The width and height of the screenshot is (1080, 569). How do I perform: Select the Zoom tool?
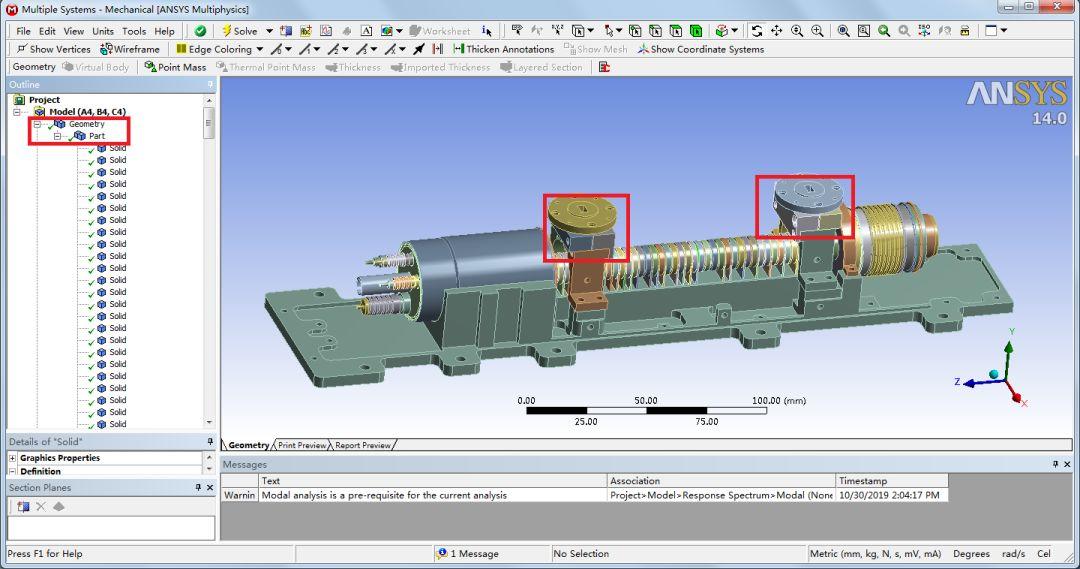[x=797, y=31]
